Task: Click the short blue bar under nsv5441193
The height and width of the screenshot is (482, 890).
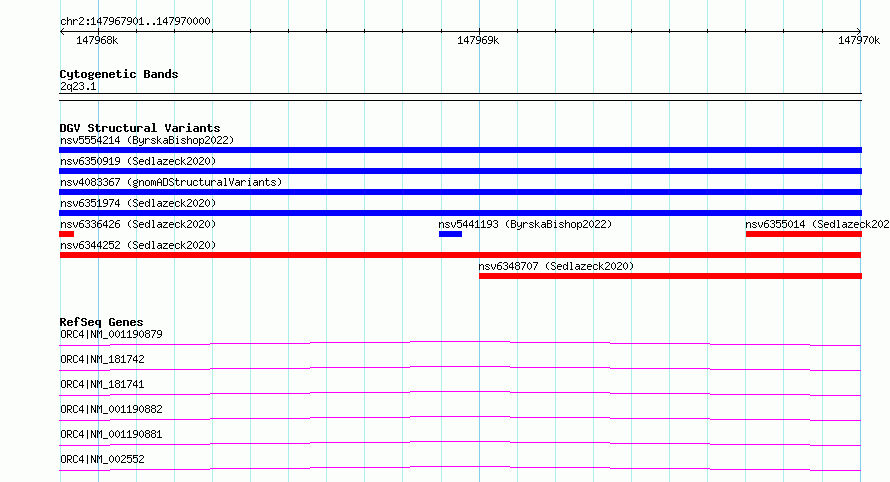Action: point(450,234)
